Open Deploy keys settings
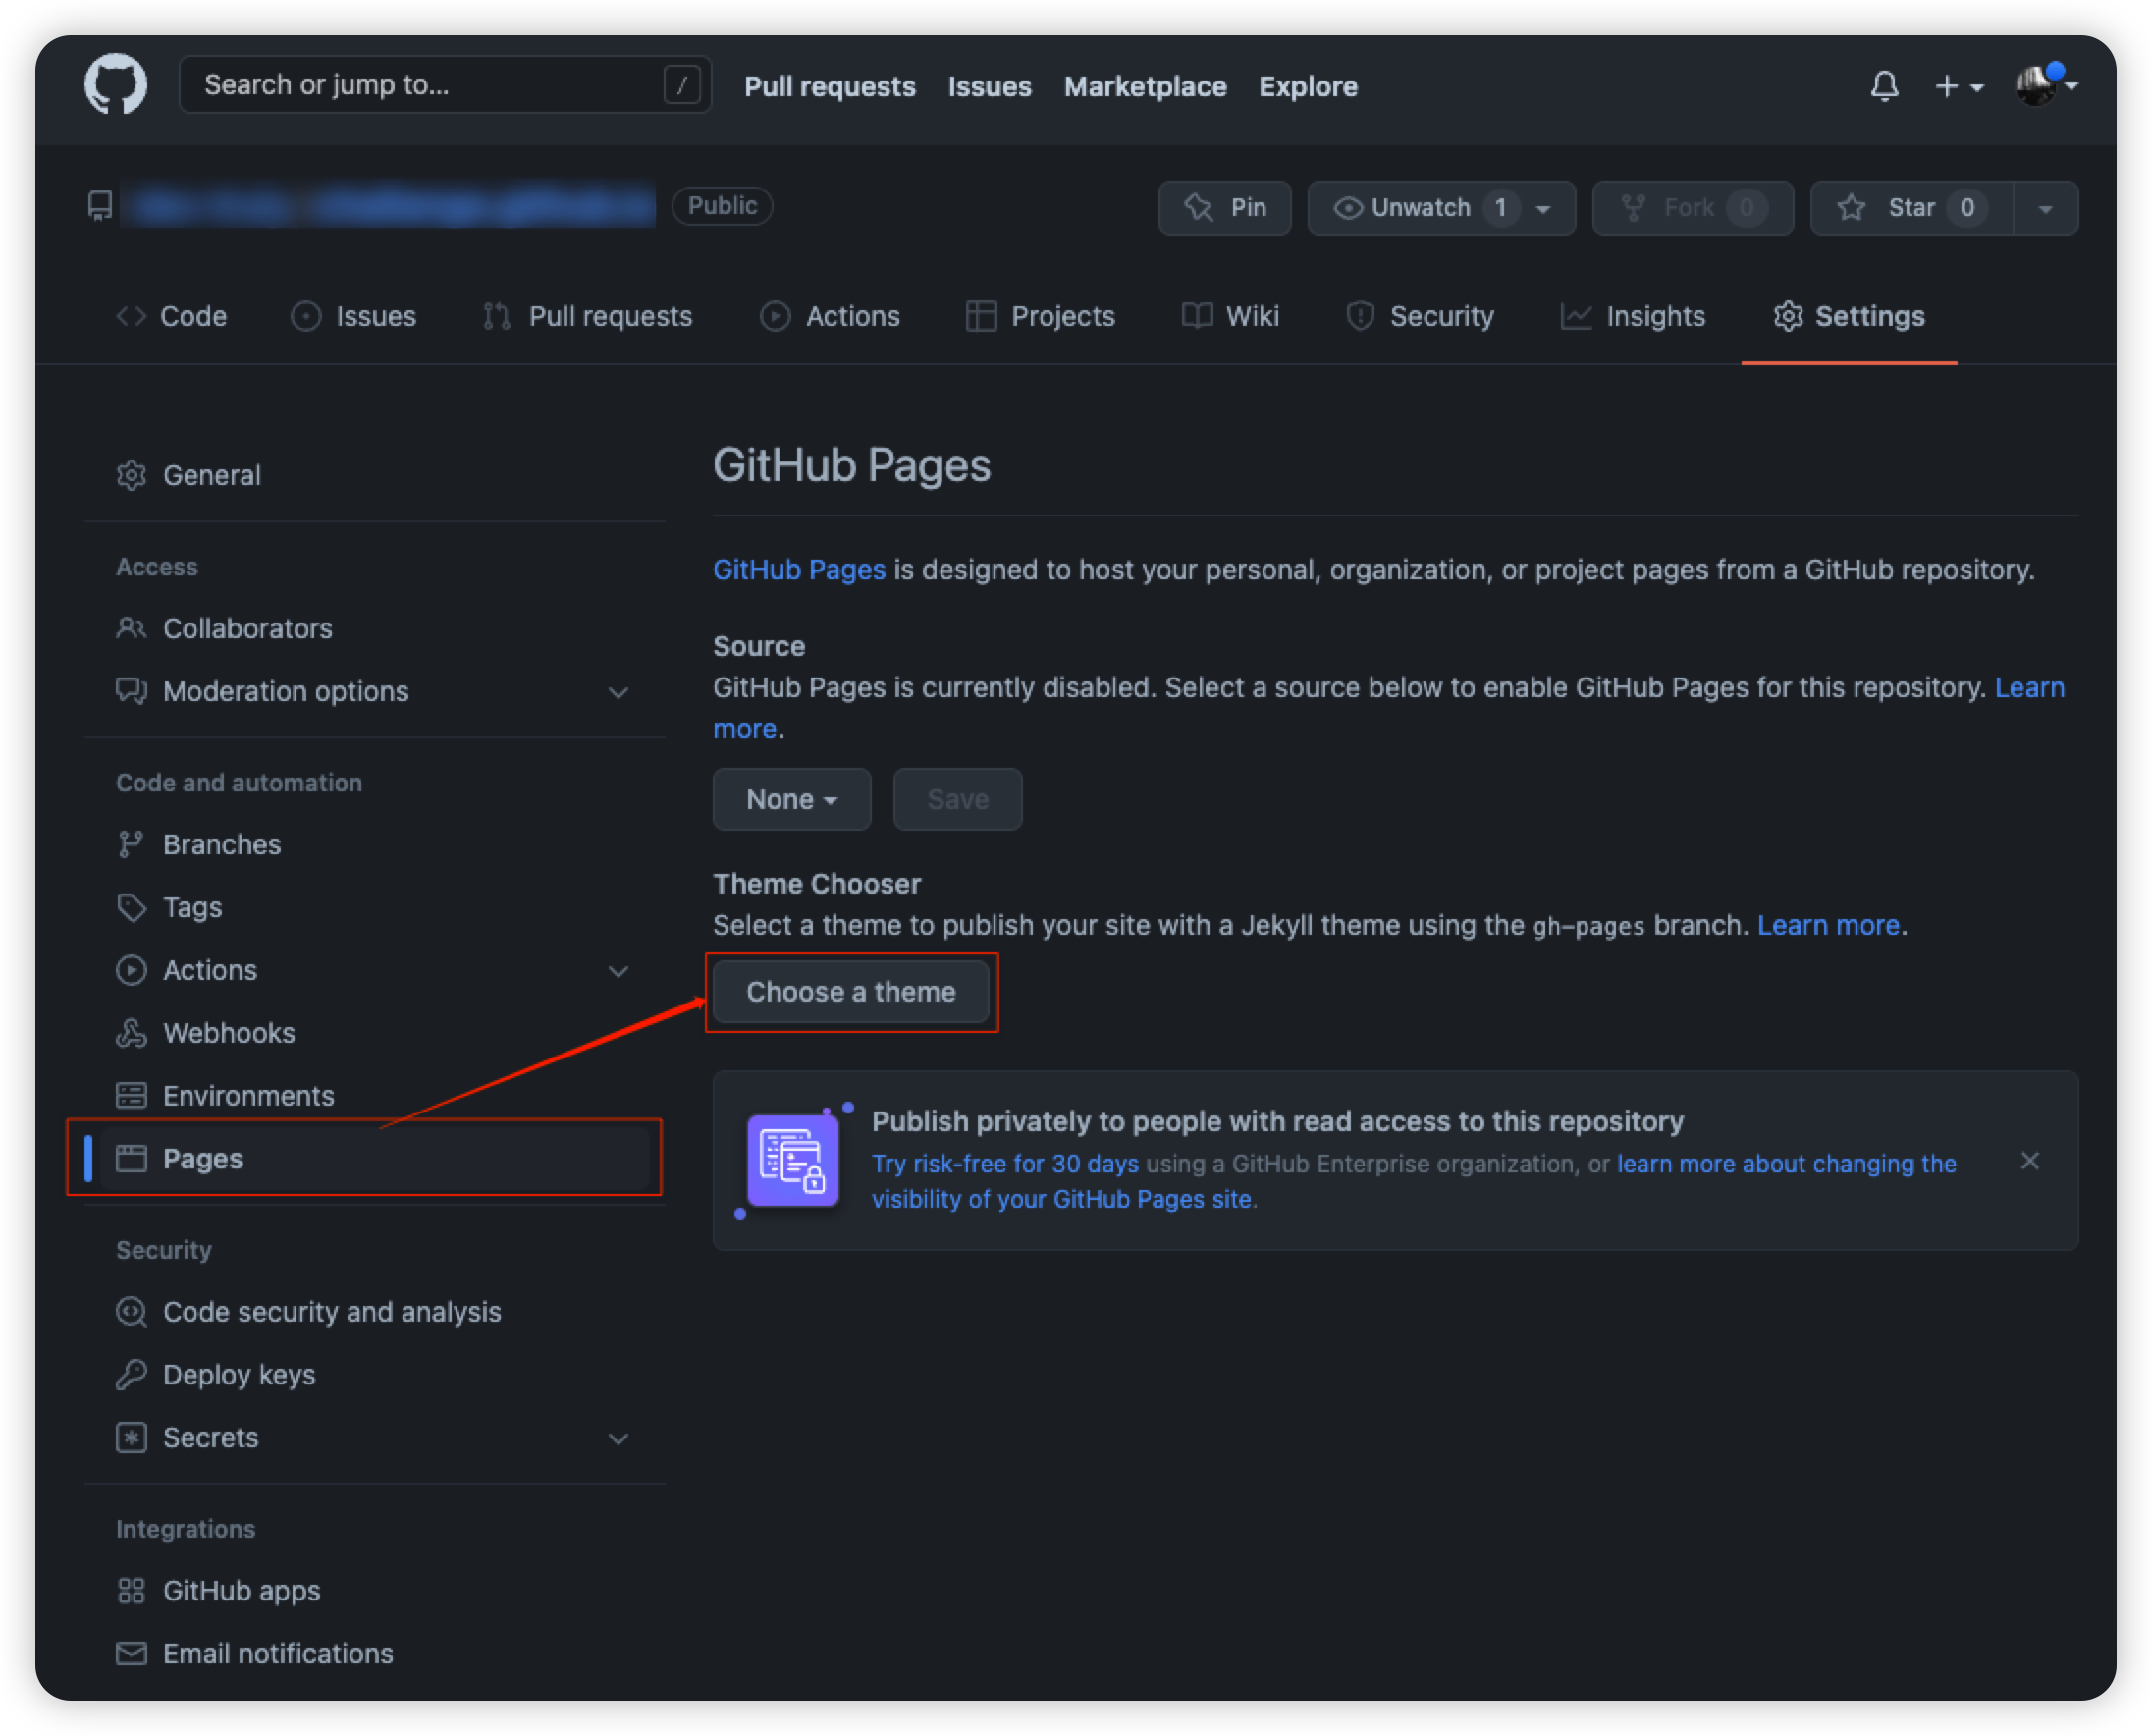Screen dimensions: 2152x1736 tap(238, 1375)
